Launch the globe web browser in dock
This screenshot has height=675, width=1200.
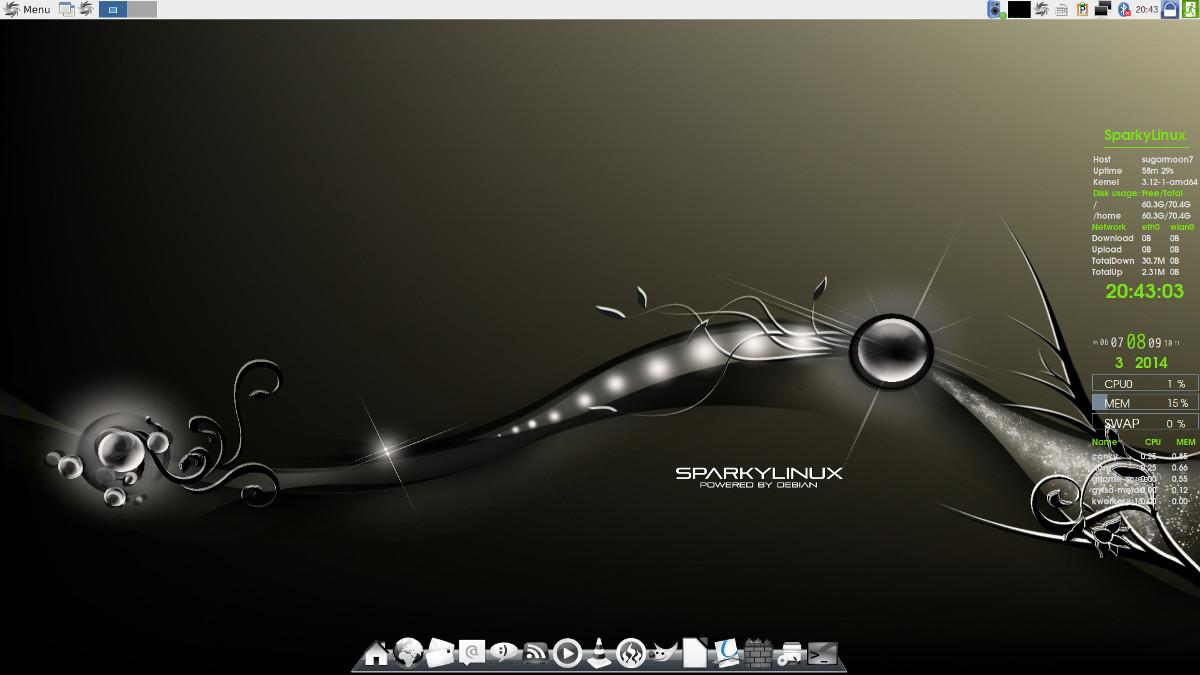tap(408, 652)
